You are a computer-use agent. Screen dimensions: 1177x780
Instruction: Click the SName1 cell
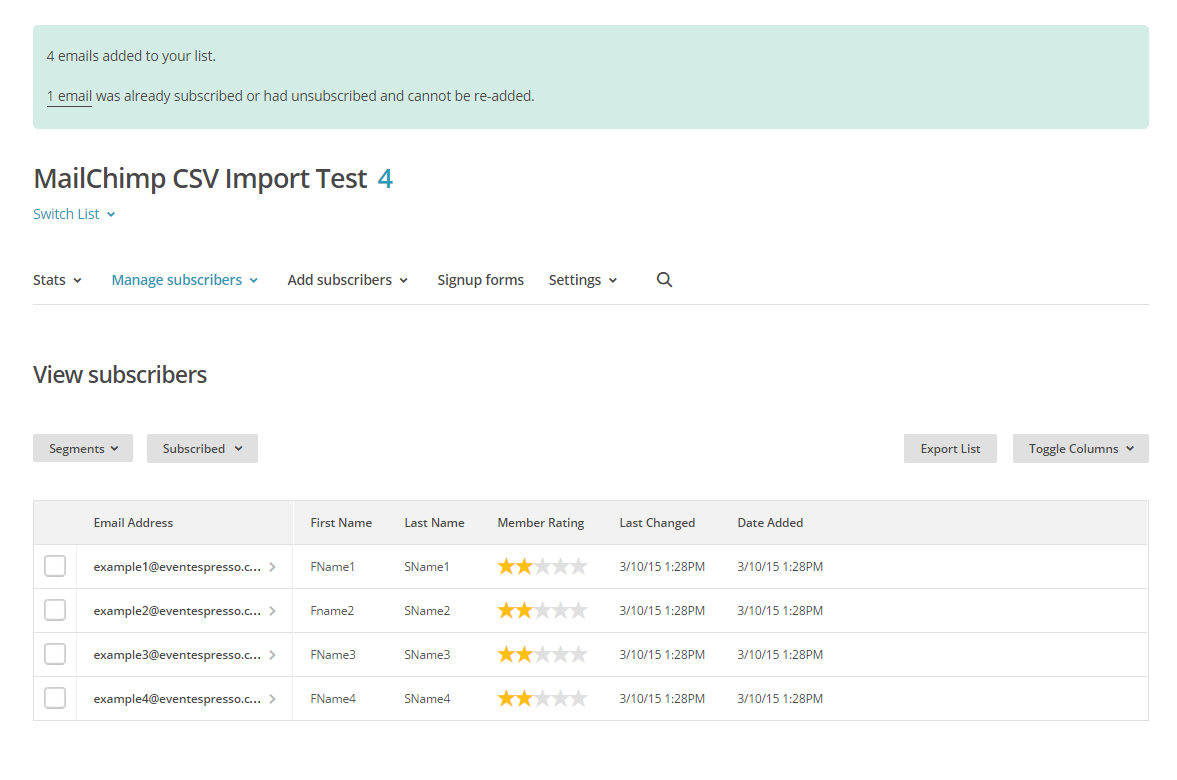pyautogui.click(x=426, y=567)
